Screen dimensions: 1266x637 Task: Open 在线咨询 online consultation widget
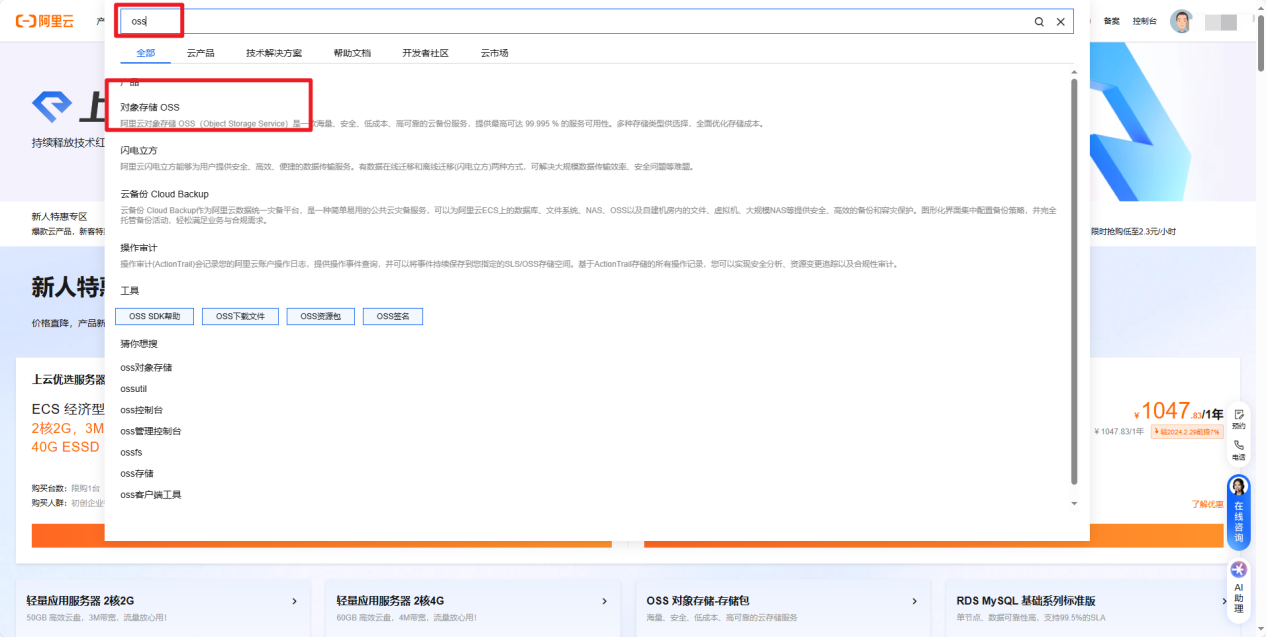[x=1239, y=511]
